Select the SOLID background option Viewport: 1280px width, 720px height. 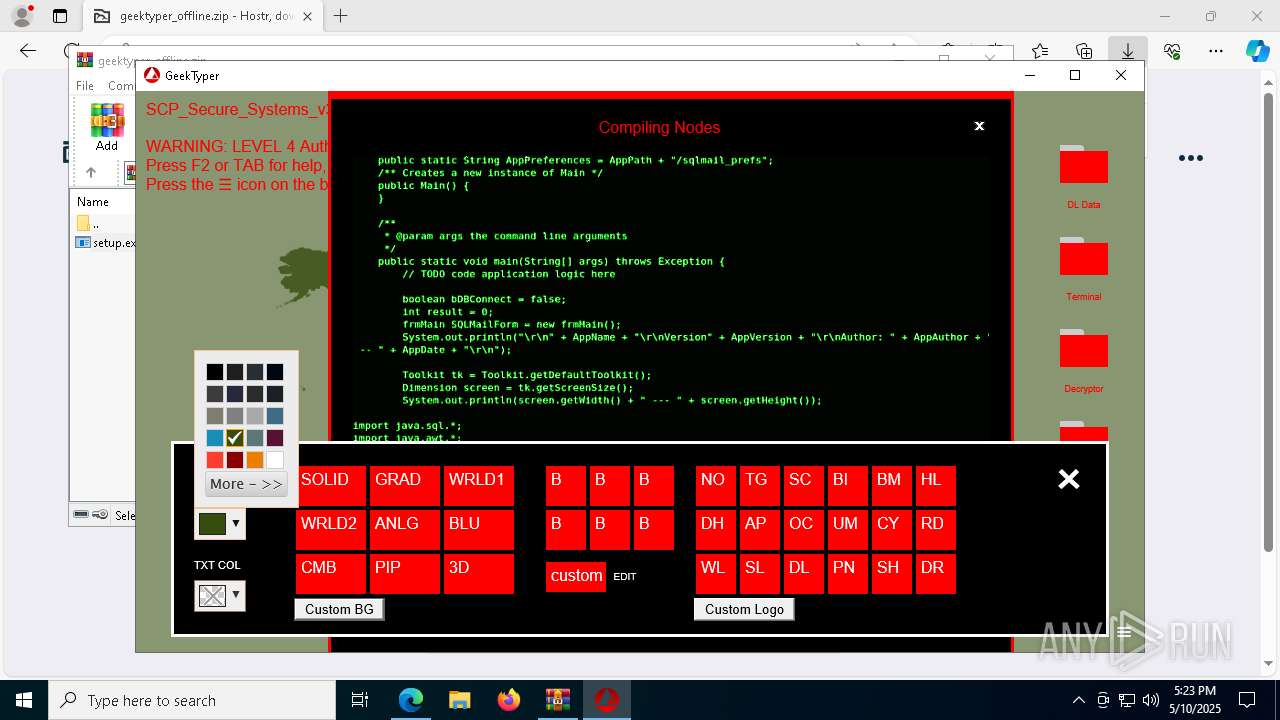(x=331, y=485)
